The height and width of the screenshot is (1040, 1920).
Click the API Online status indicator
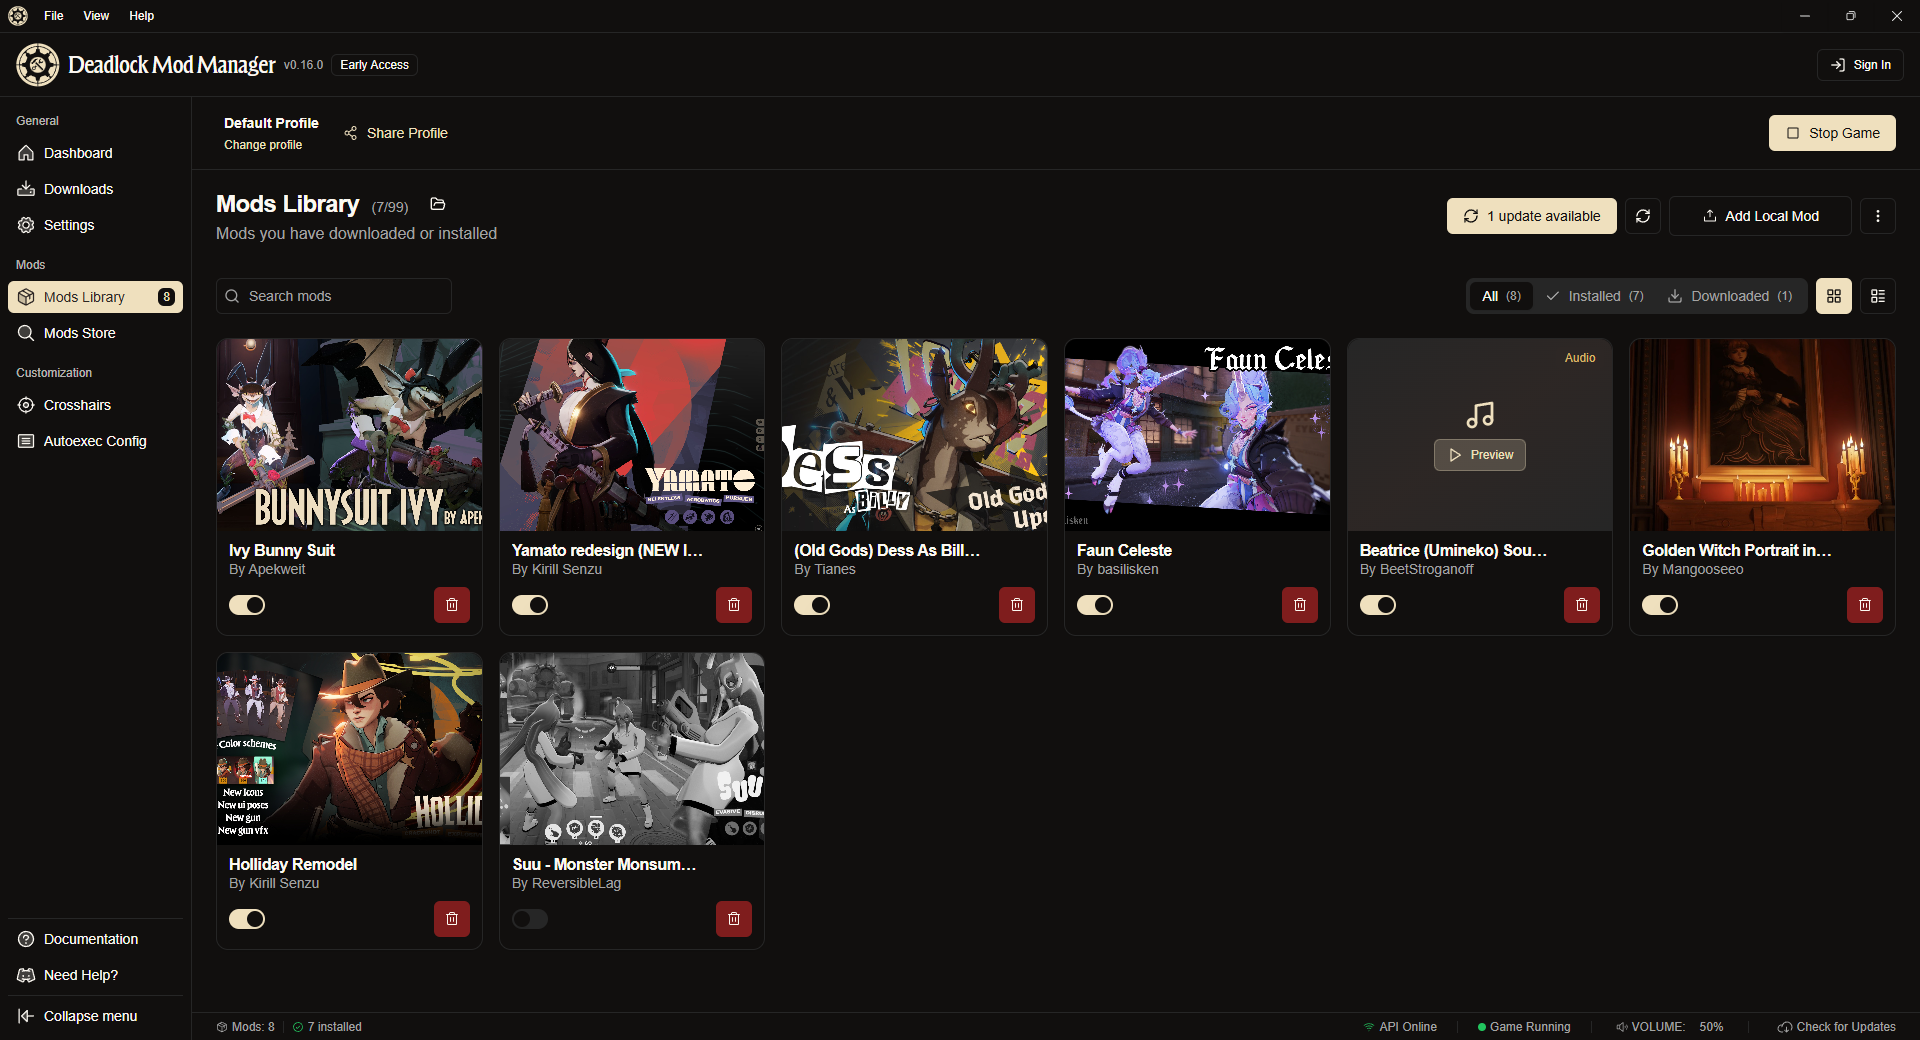click(x=1400, y=1027)
